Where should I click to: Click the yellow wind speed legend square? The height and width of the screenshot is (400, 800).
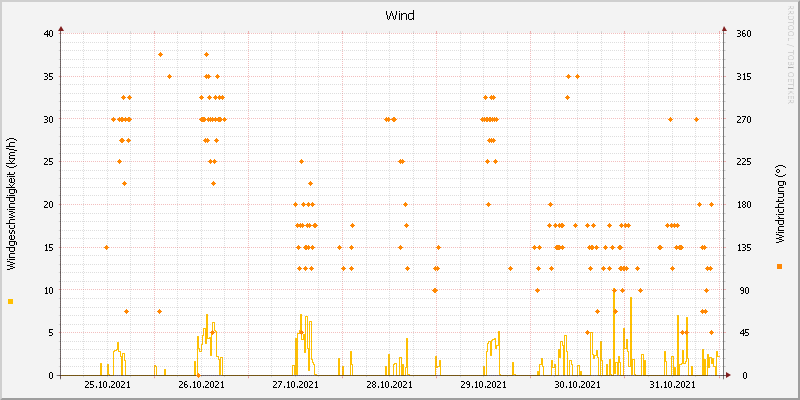[x=11, y=302]
